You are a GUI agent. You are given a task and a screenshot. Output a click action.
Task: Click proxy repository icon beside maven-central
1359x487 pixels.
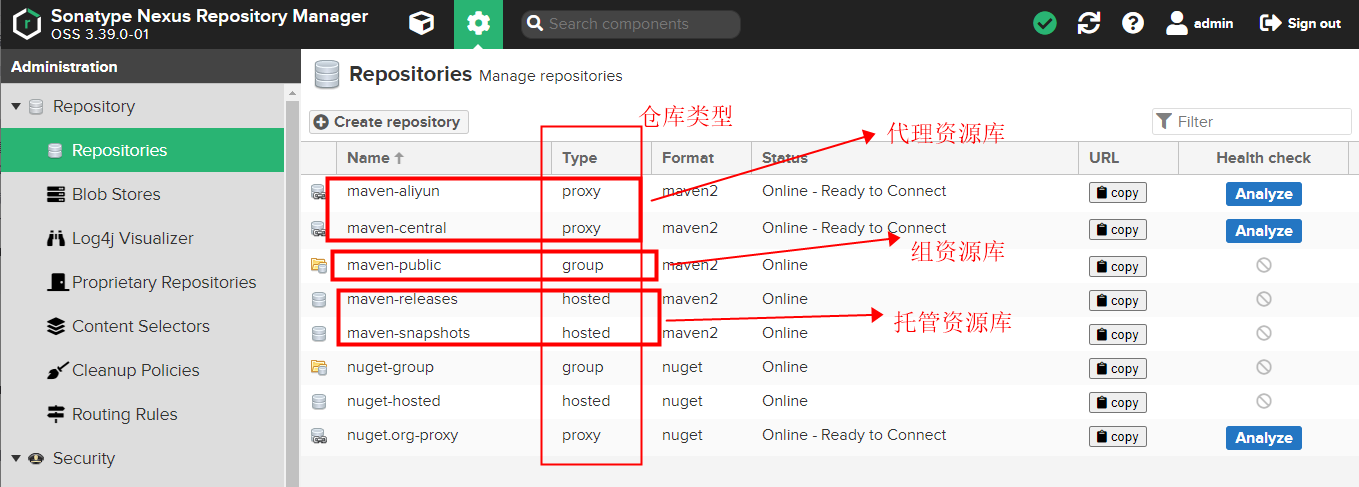[319, 229]
